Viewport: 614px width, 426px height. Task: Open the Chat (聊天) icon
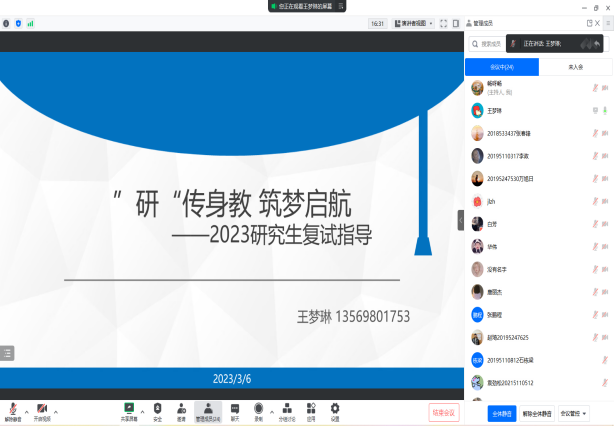[234, 409]
